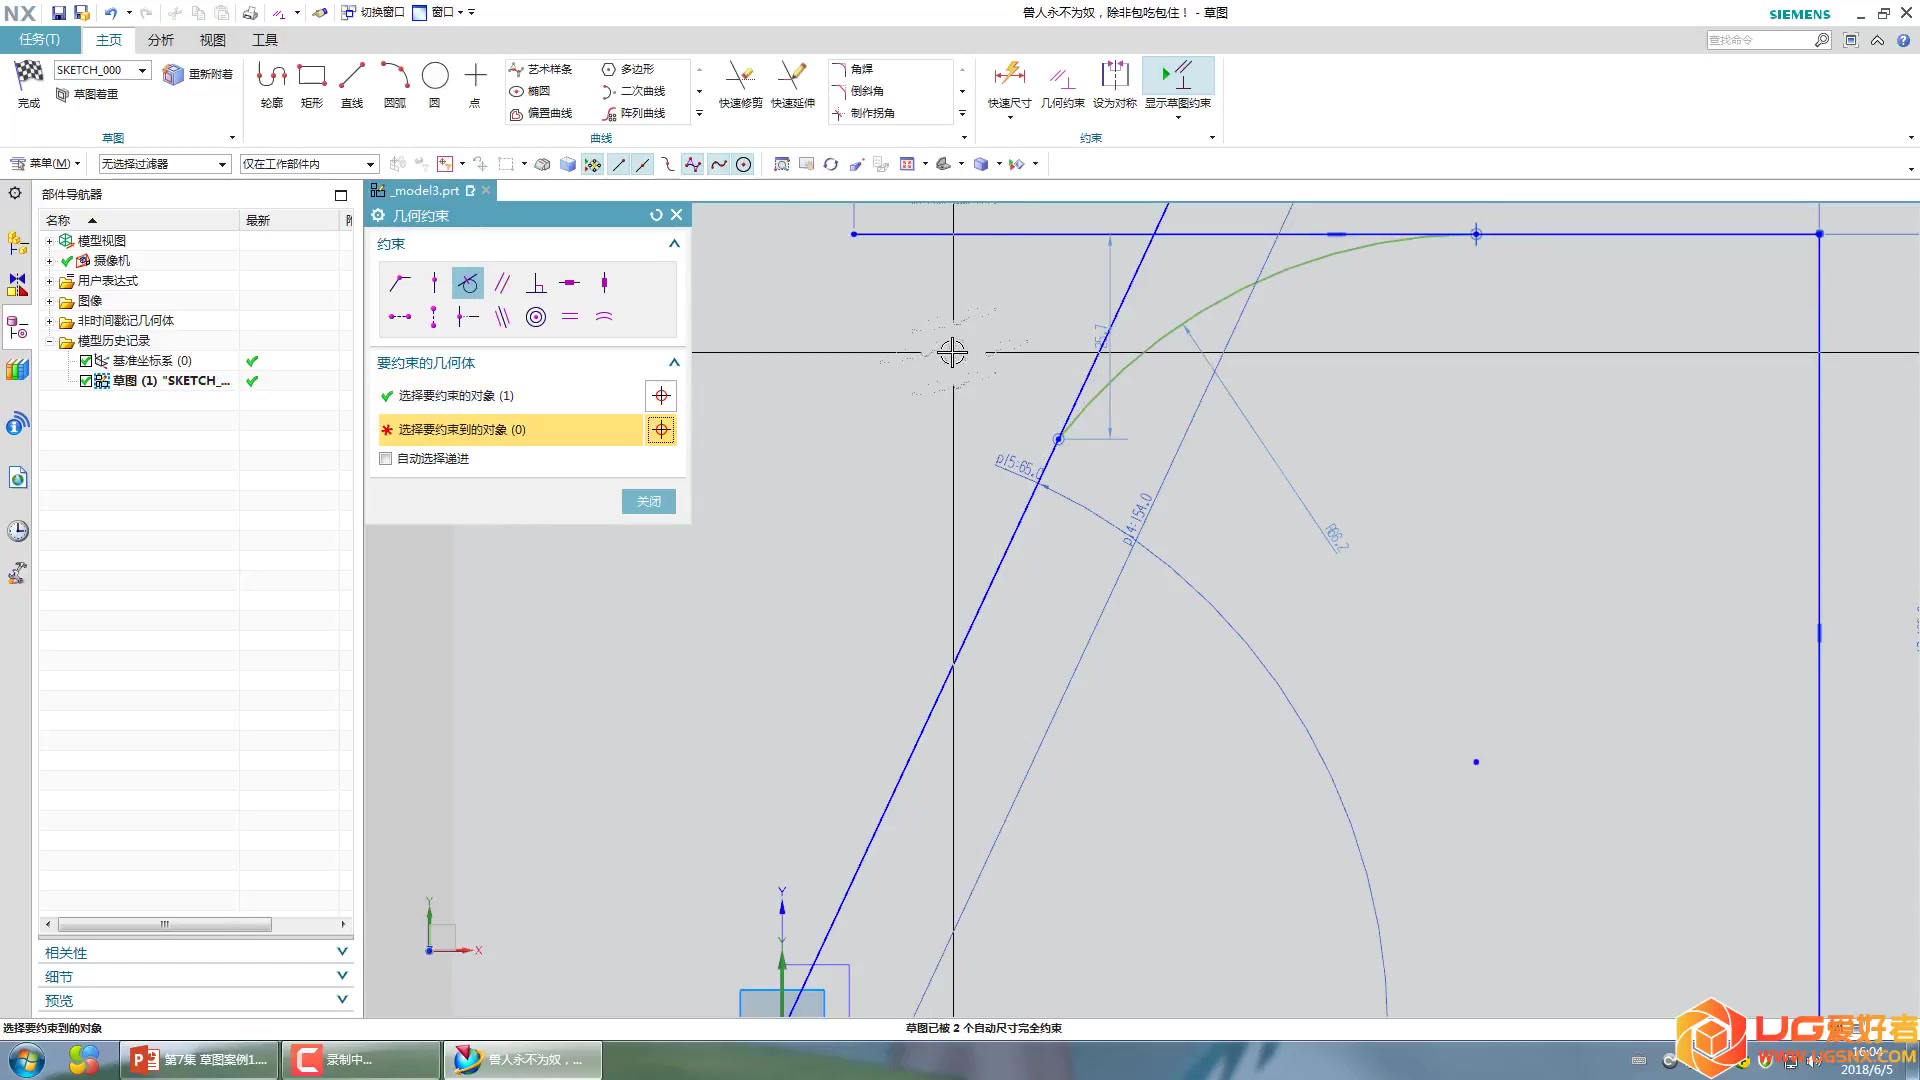Open the Menu(M) button

(x=45, y=164)
